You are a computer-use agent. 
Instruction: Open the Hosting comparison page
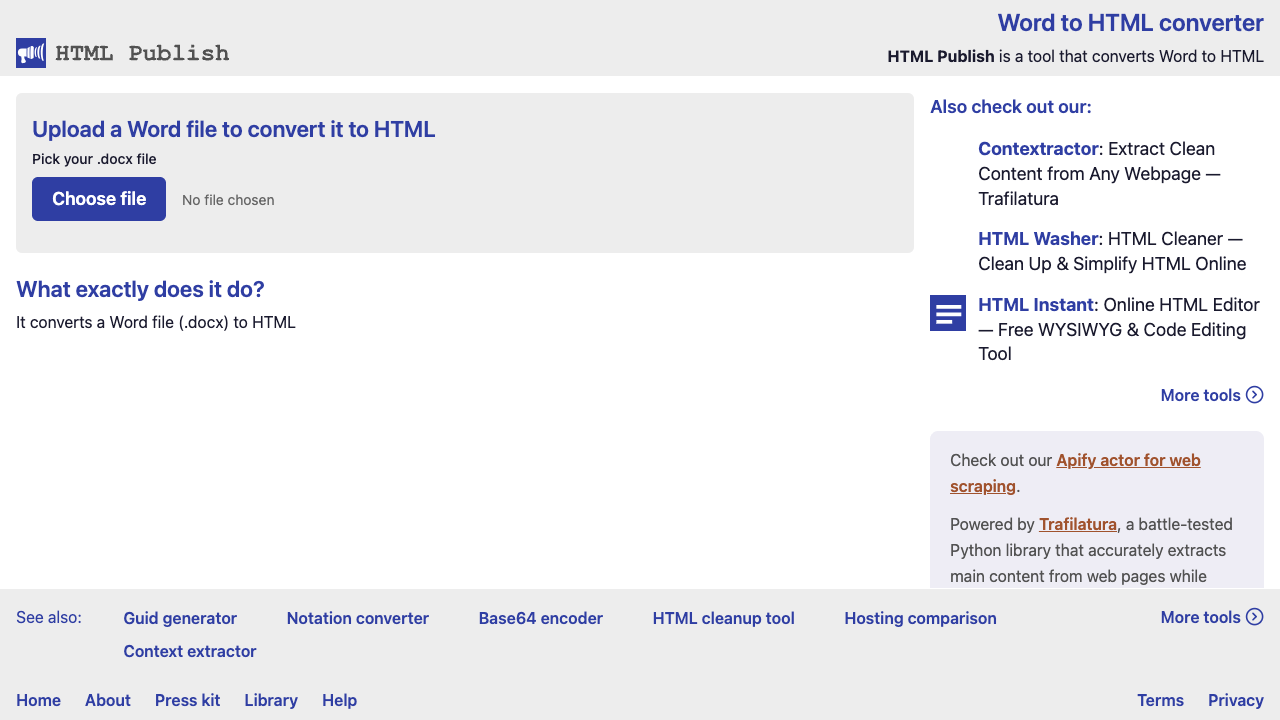point(920,618)
